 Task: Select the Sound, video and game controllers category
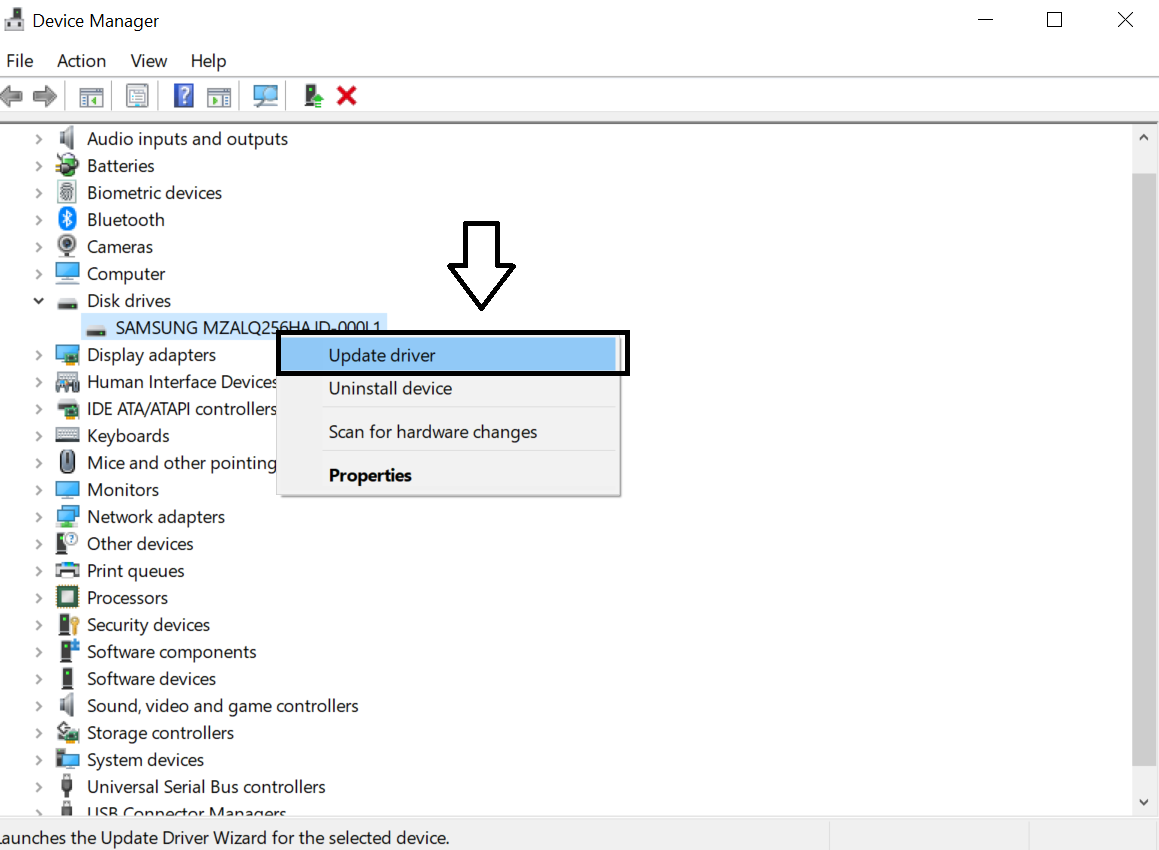222,705
